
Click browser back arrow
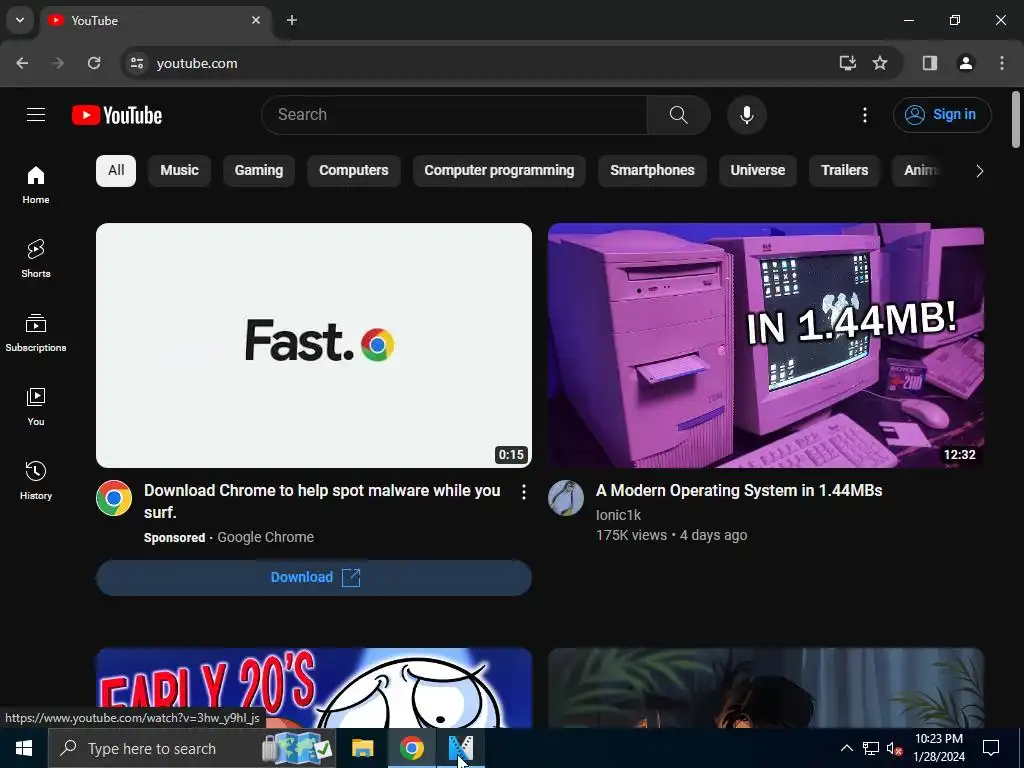point(22,63)
